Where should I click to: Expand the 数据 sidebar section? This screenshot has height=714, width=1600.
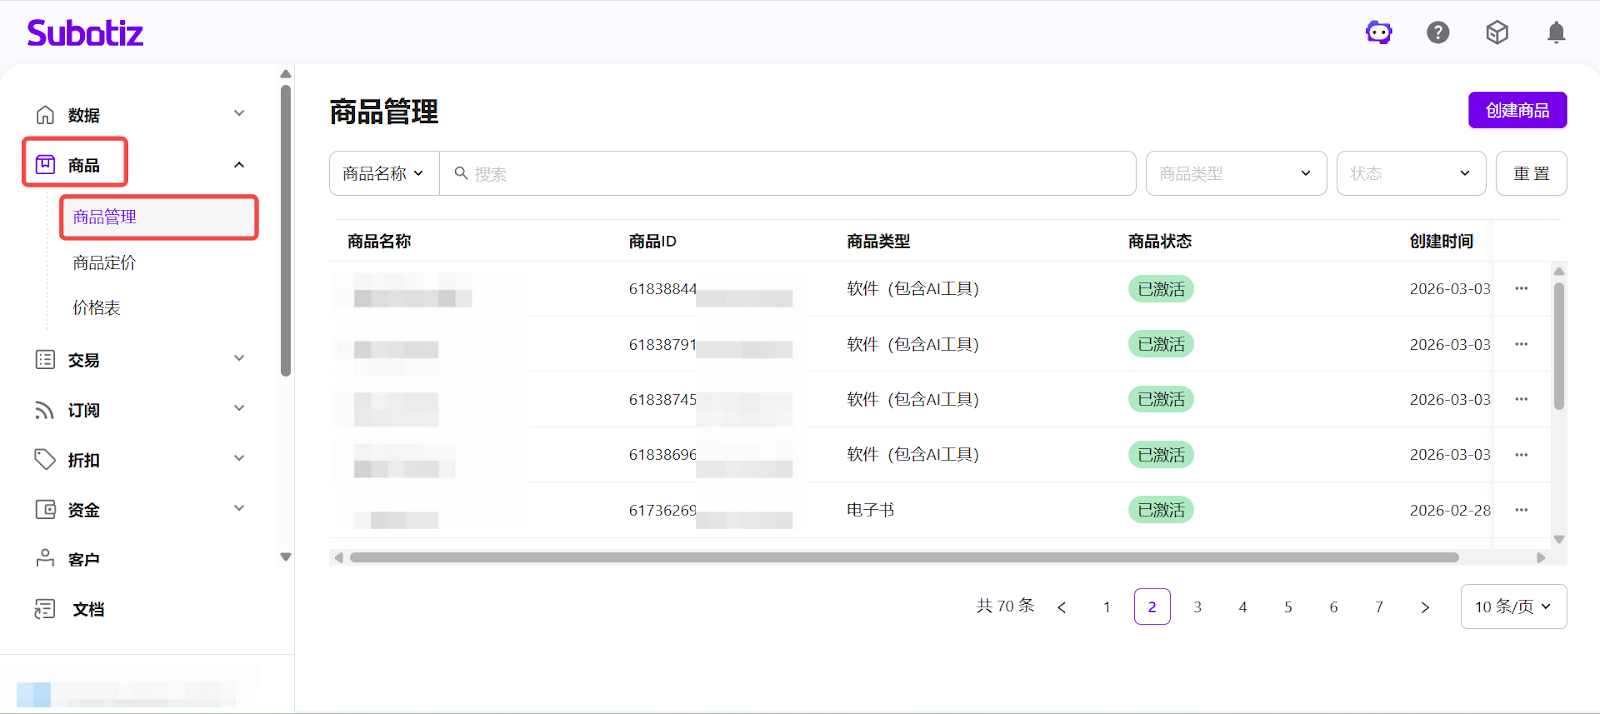pos(138,115)
